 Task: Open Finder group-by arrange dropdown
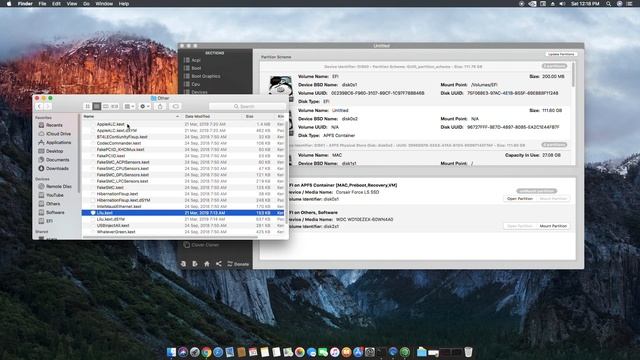click(x=129, y=107)
